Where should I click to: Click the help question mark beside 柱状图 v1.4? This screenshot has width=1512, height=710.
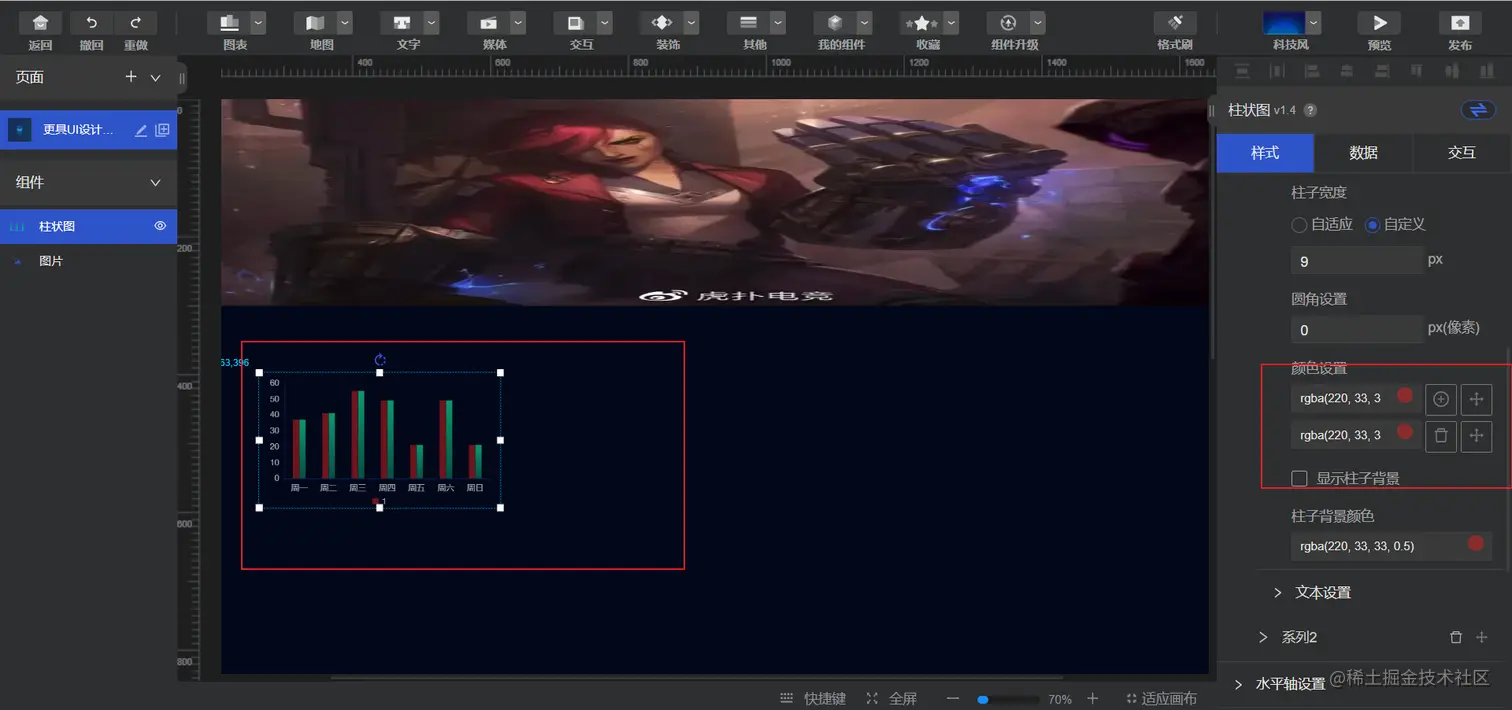pos(1311,110)
